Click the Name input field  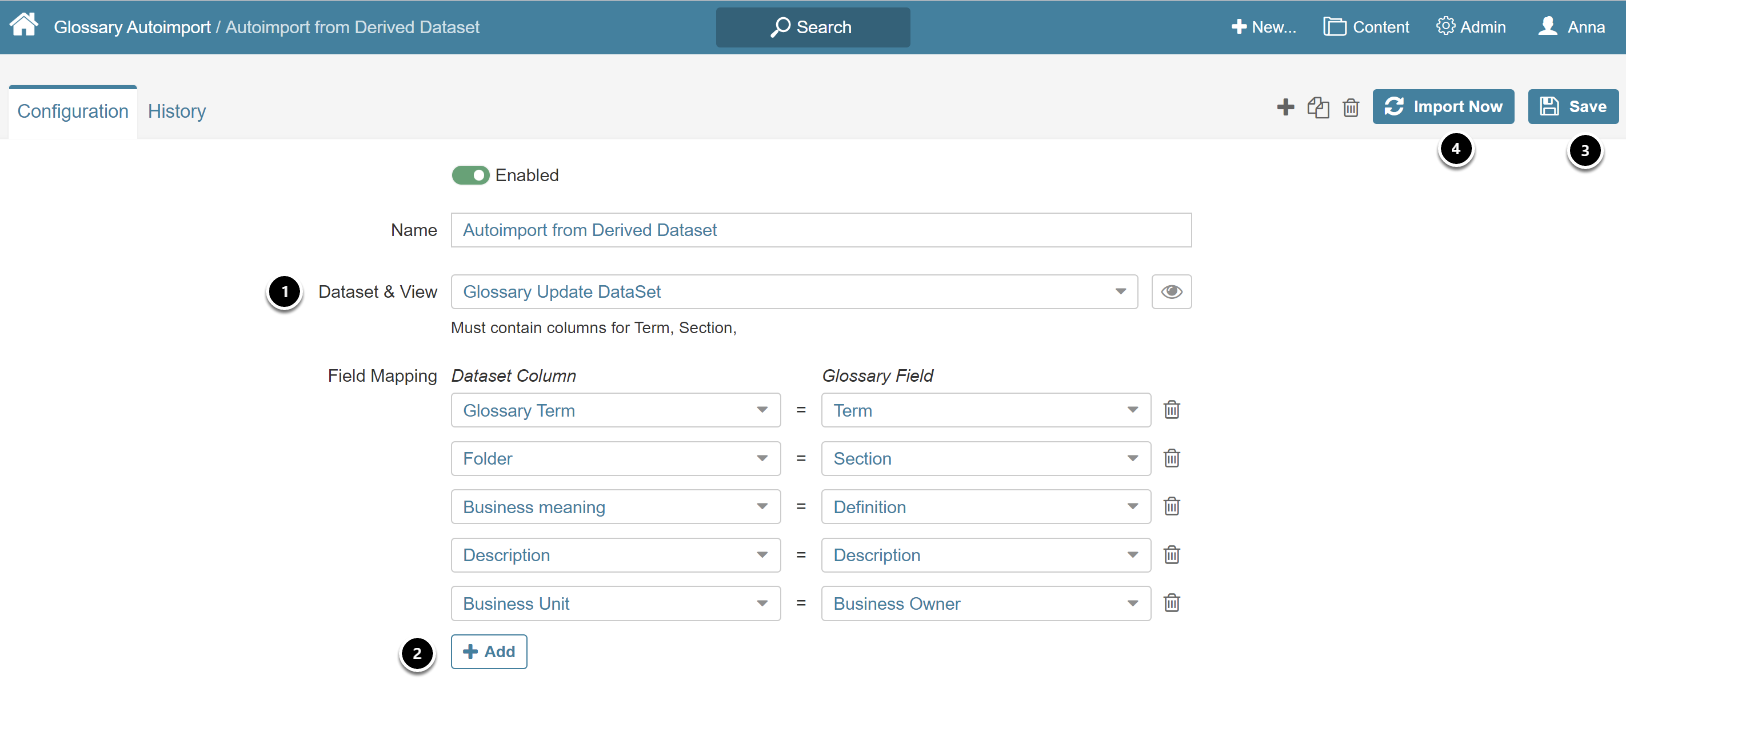point(820,230)
